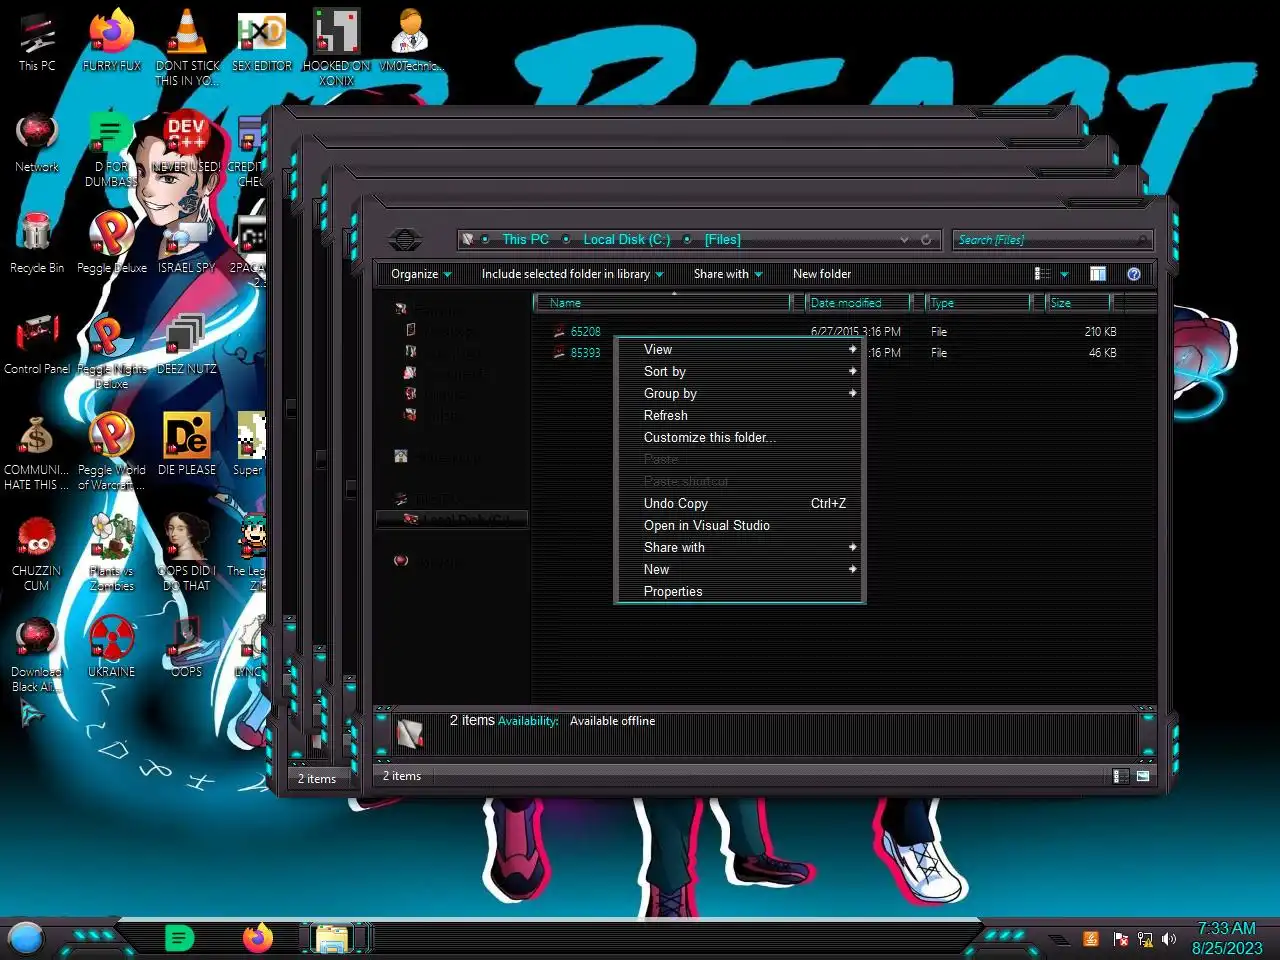This screenshot has width=1280, height=960.
Task: Launch the Peggle Nights Deluxe shortcut
Action: [111, 352]
